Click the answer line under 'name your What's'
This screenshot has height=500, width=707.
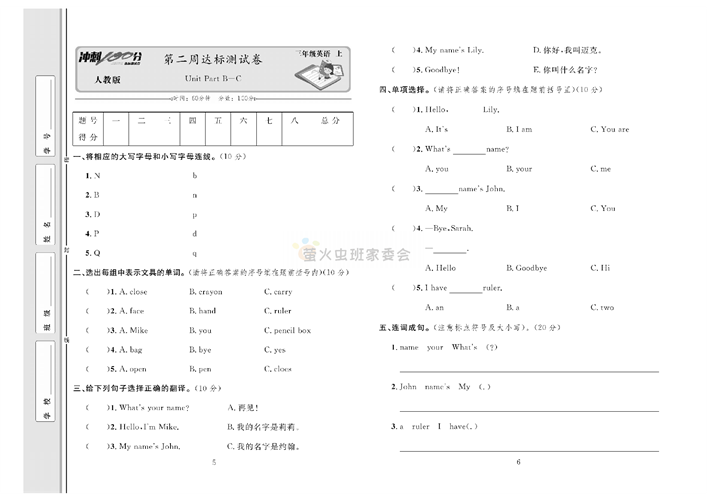click(x=529, y=372)
